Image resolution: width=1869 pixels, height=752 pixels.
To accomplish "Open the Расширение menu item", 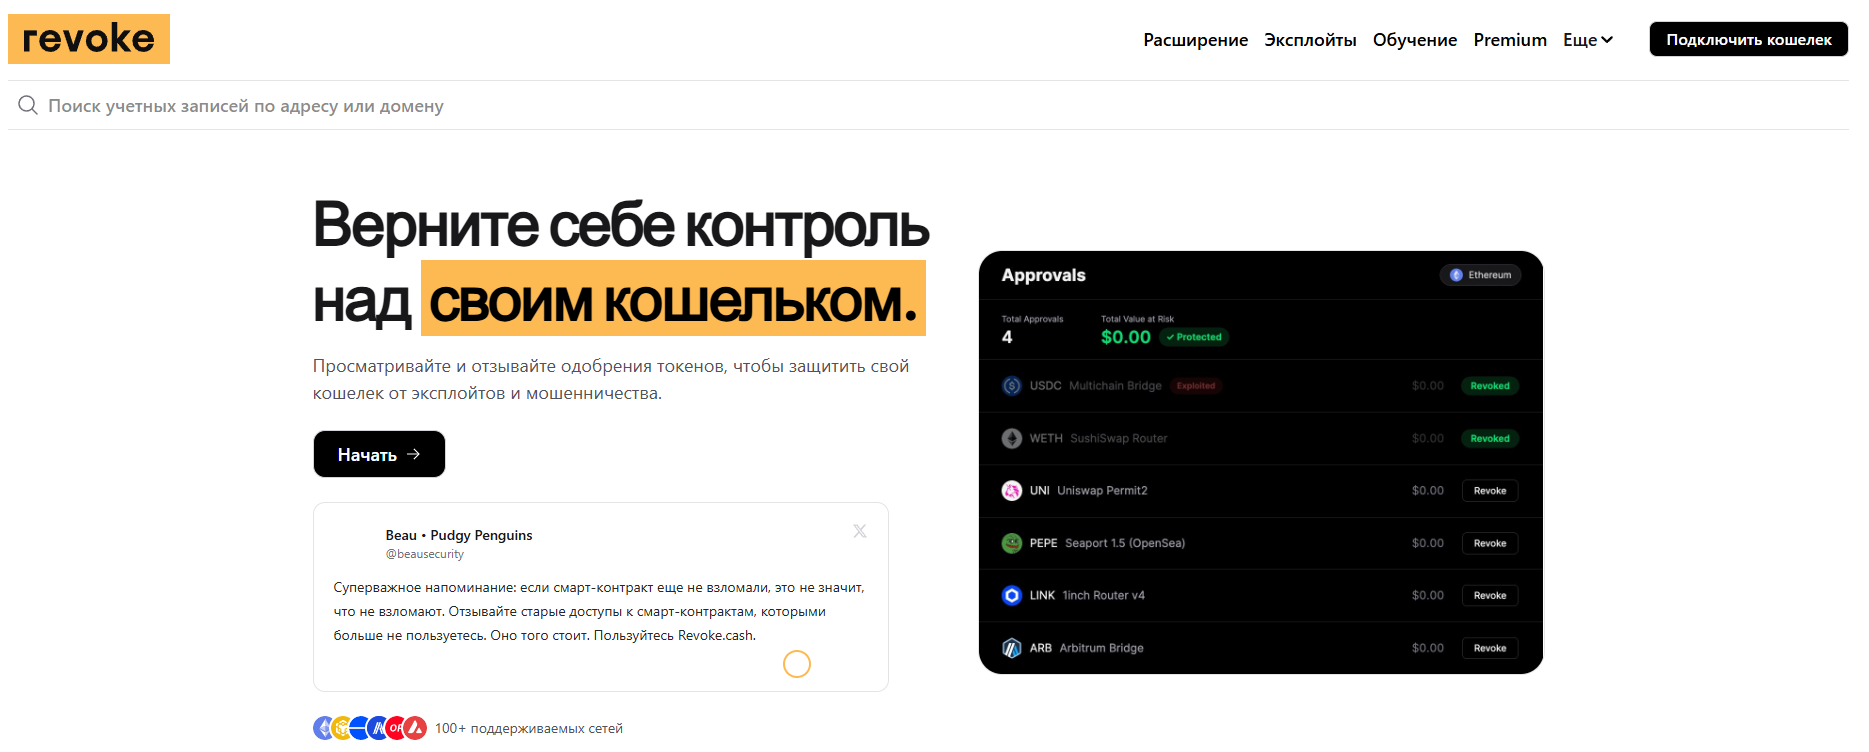I will point(1195,40).
